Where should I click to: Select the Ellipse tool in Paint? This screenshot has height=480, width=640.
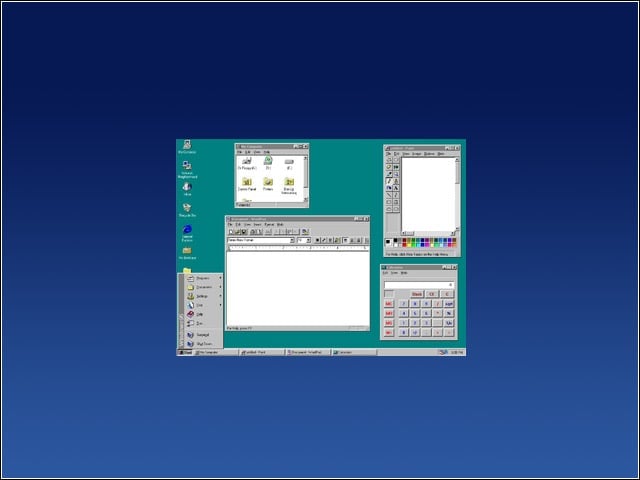click(389, 209)
